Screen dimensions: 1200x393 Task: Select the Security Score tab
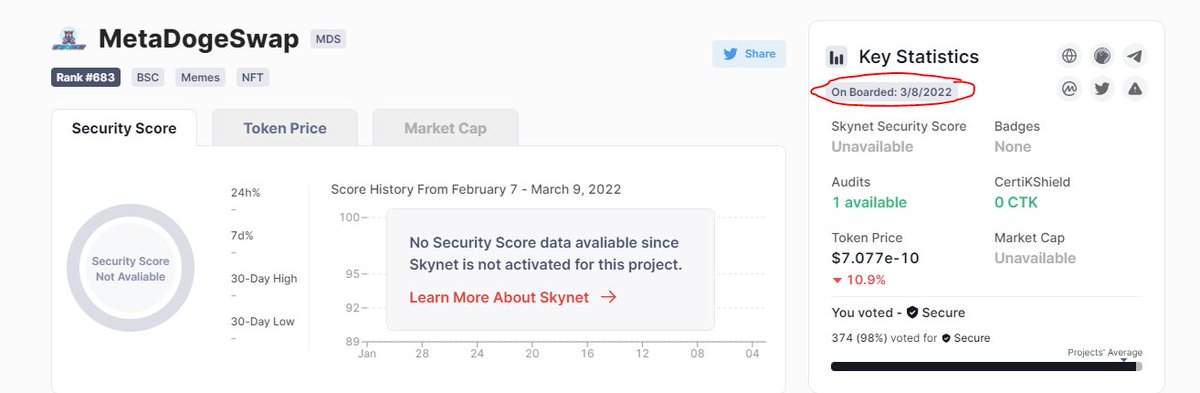(124, 128)
